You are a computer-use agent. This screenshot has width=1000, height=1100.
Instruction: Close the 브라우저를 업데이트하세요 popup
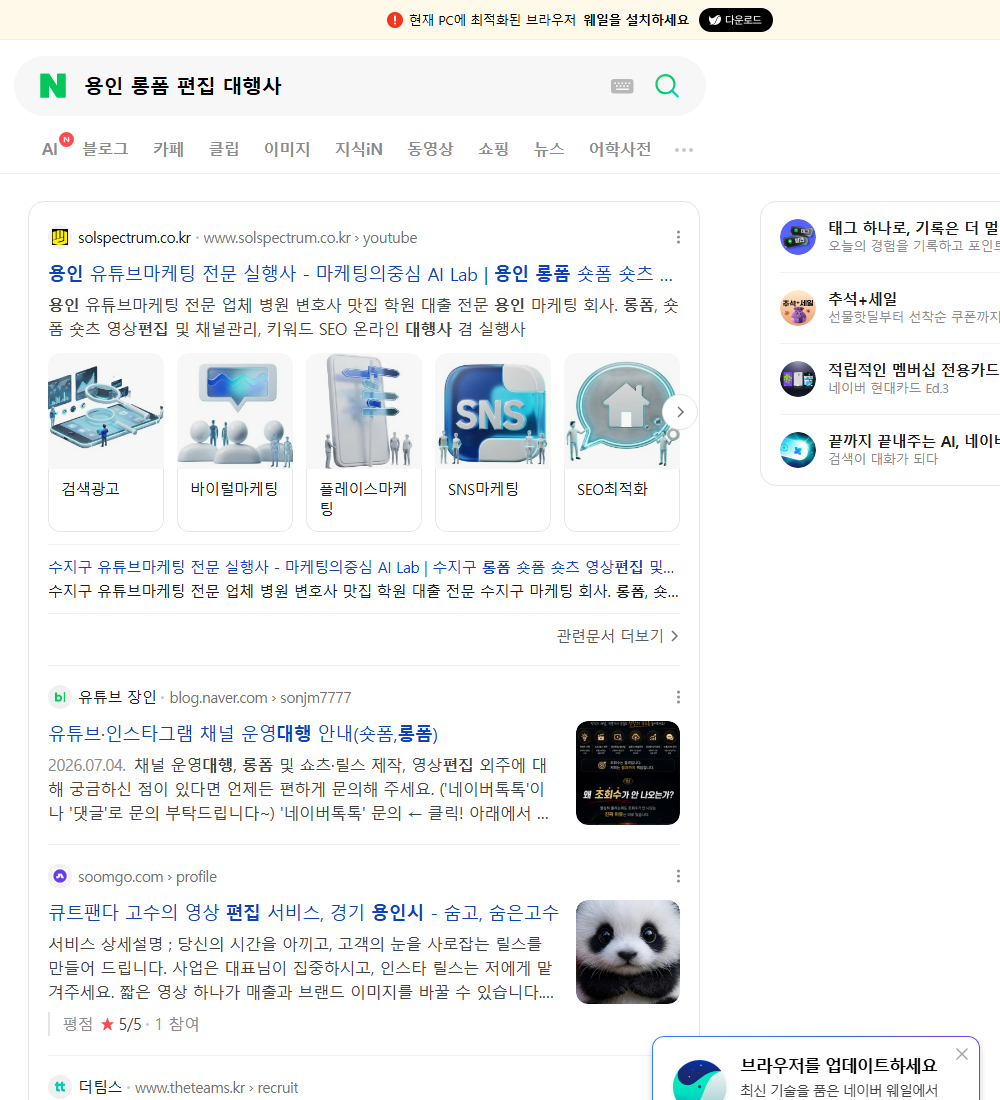tap(962, 1054)
